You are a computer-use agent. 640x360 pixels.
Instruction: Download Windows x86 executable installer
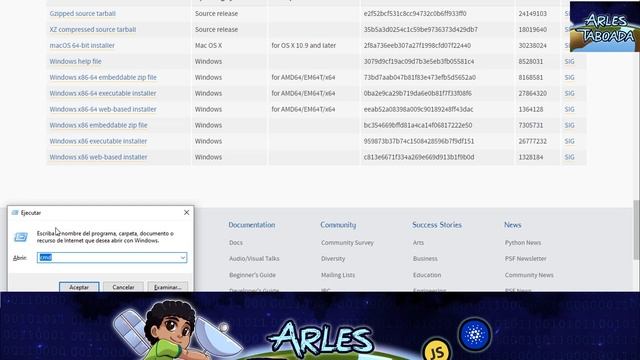[x=98, y=141]
